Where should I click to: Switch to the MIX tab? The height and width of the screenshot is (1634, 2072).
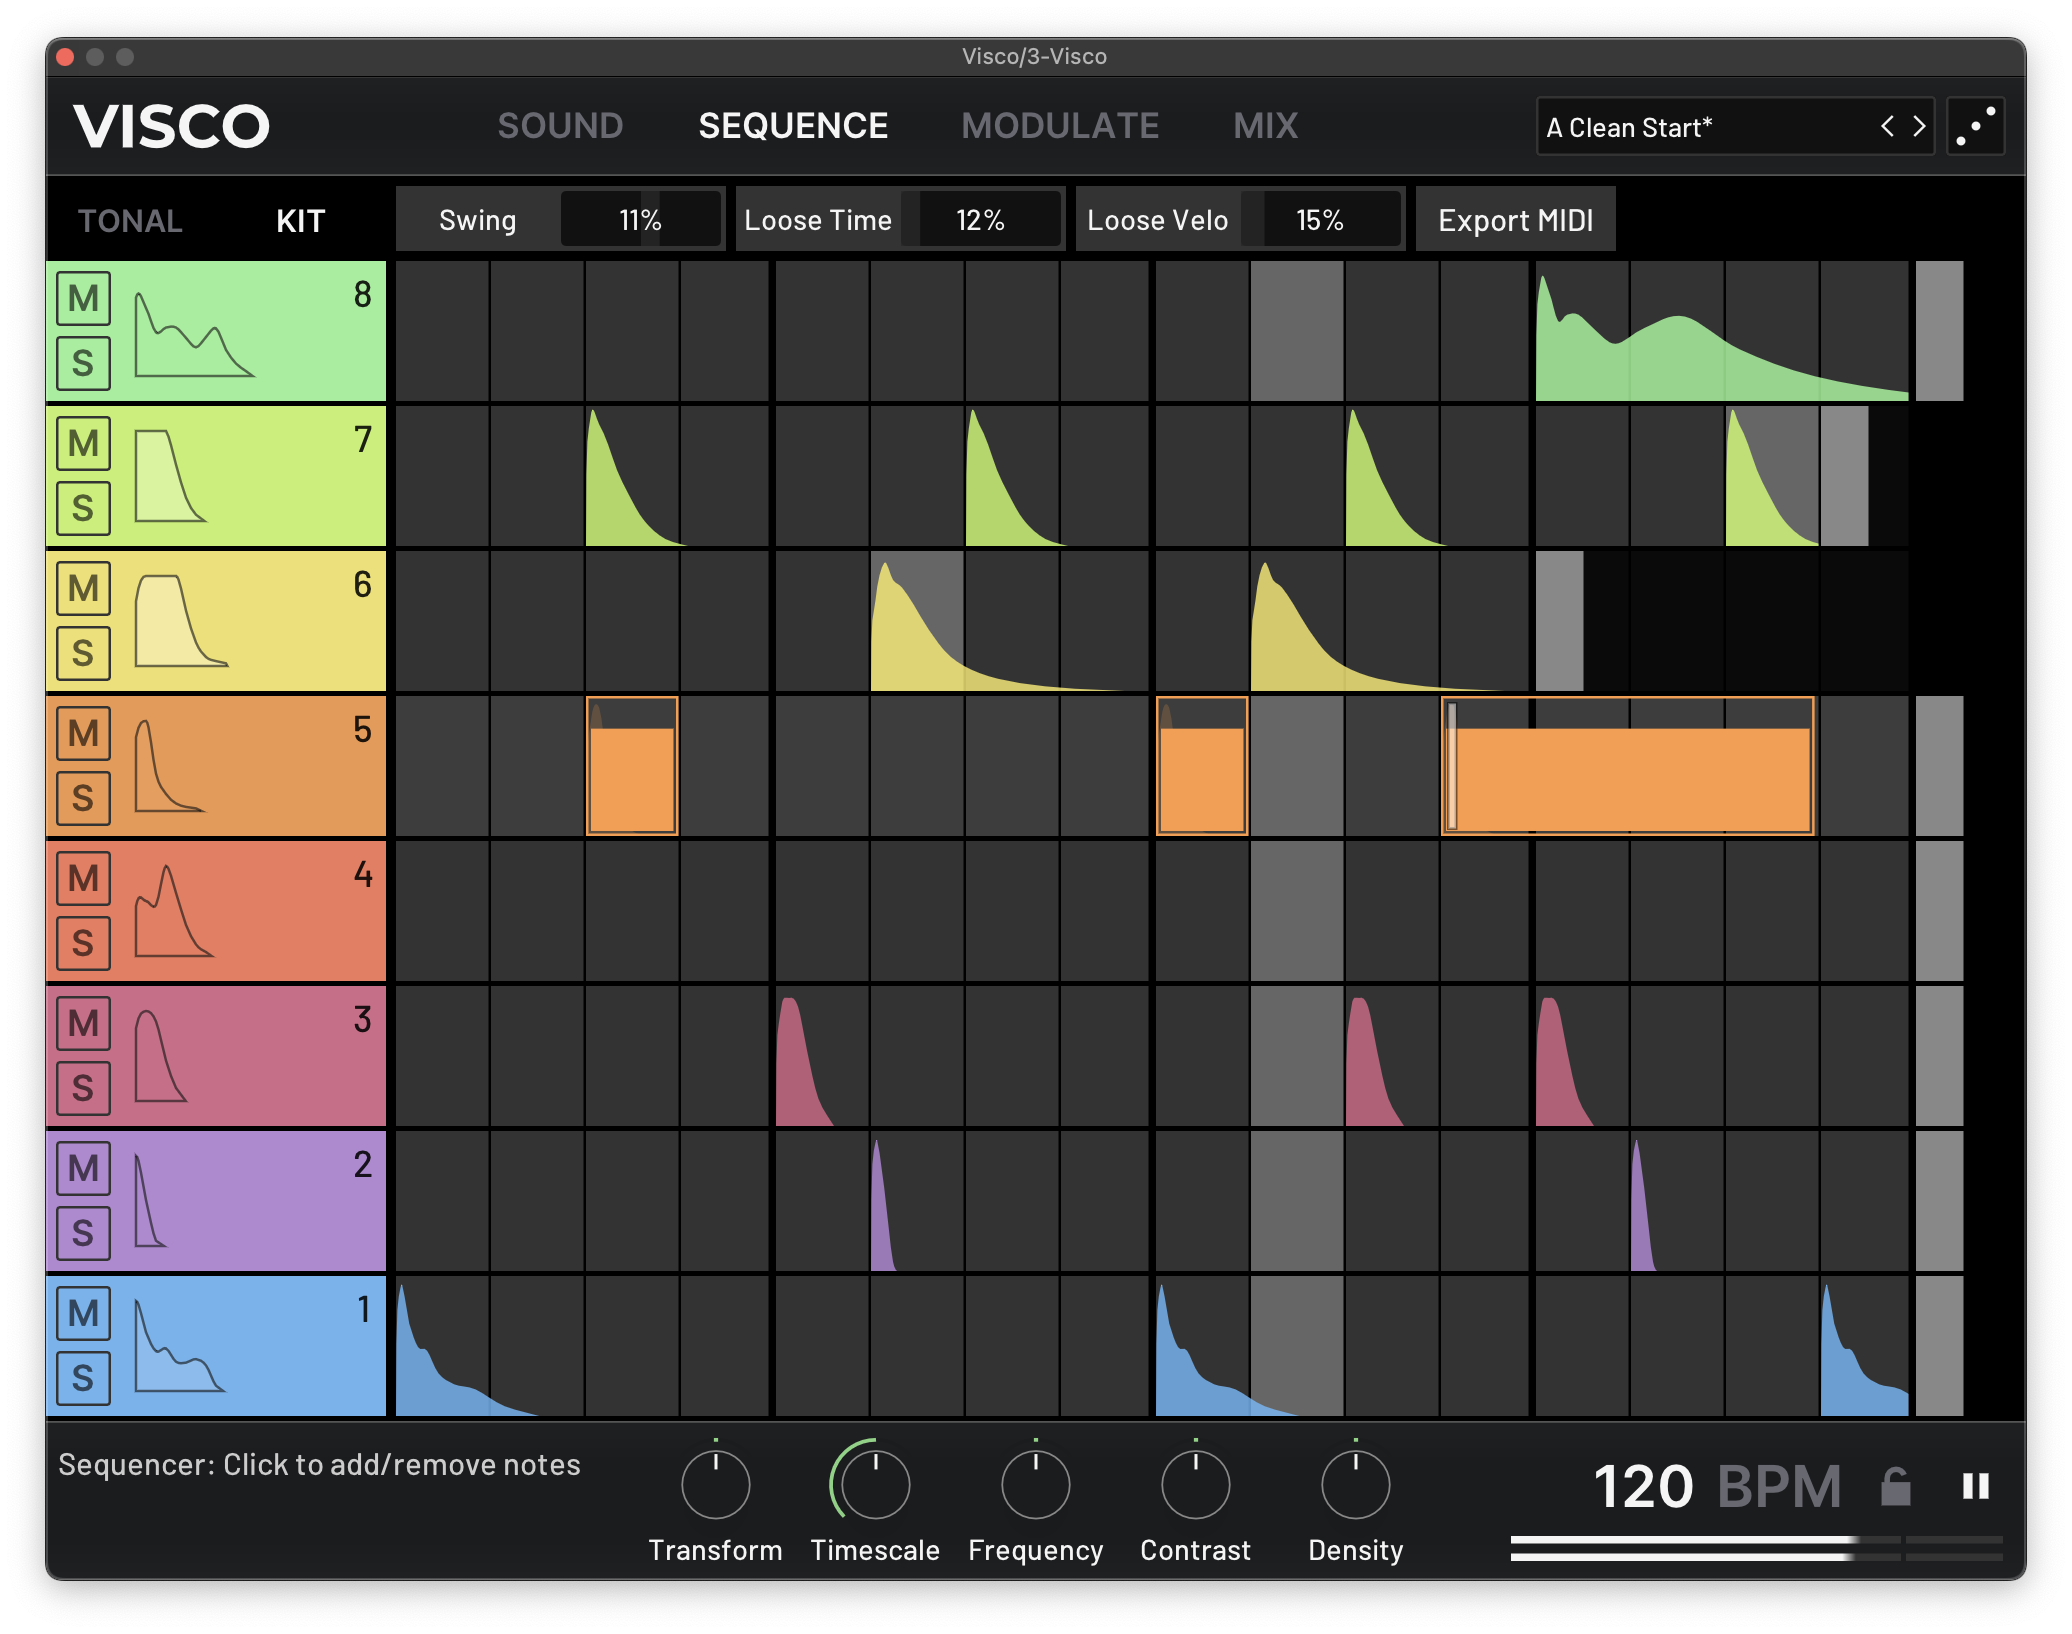[x=1265, y=126]
